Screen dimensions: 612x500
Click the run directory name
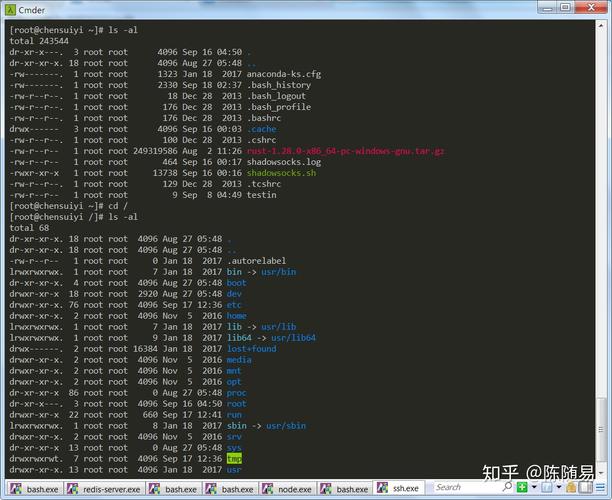(x=234, y=415)
